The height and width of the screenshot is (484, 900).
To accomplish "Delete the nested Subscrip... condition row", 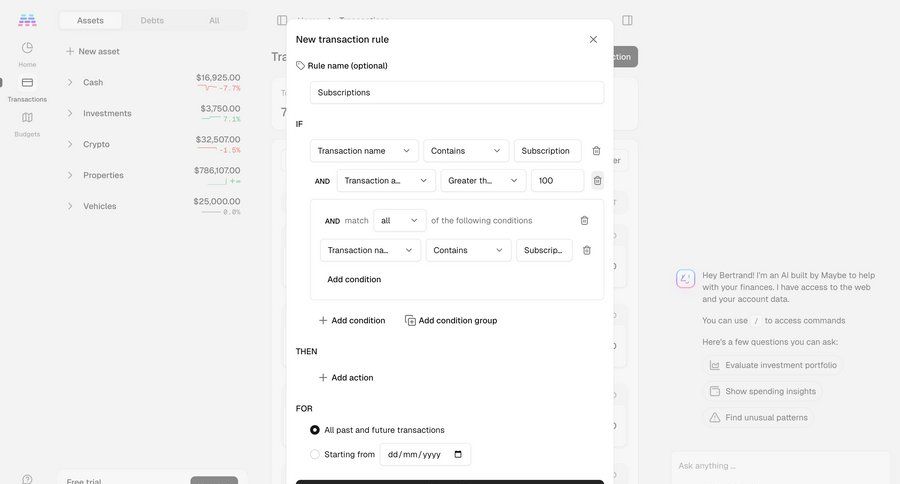I will pyautogui.click(x=587, y=250).
